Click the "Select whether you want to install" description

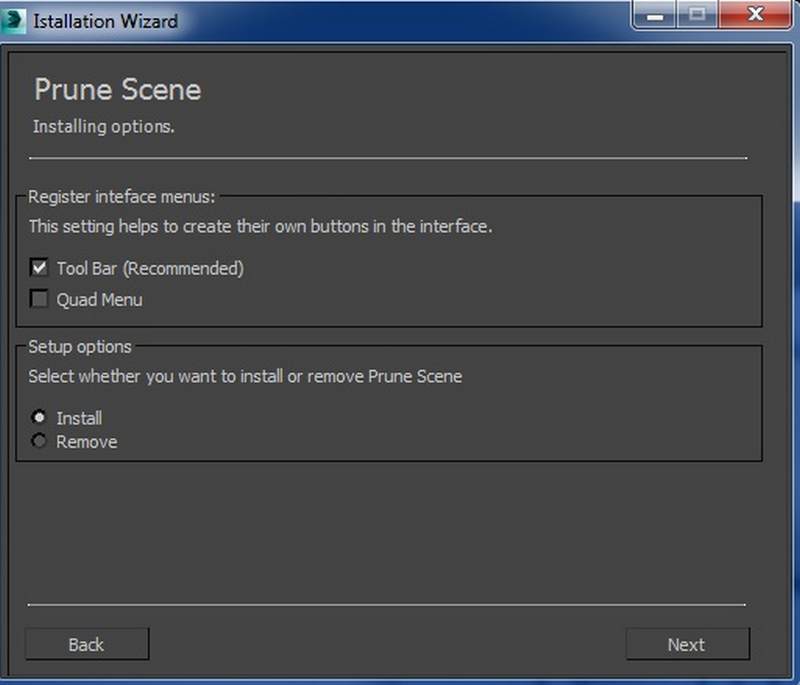(245, 376)
